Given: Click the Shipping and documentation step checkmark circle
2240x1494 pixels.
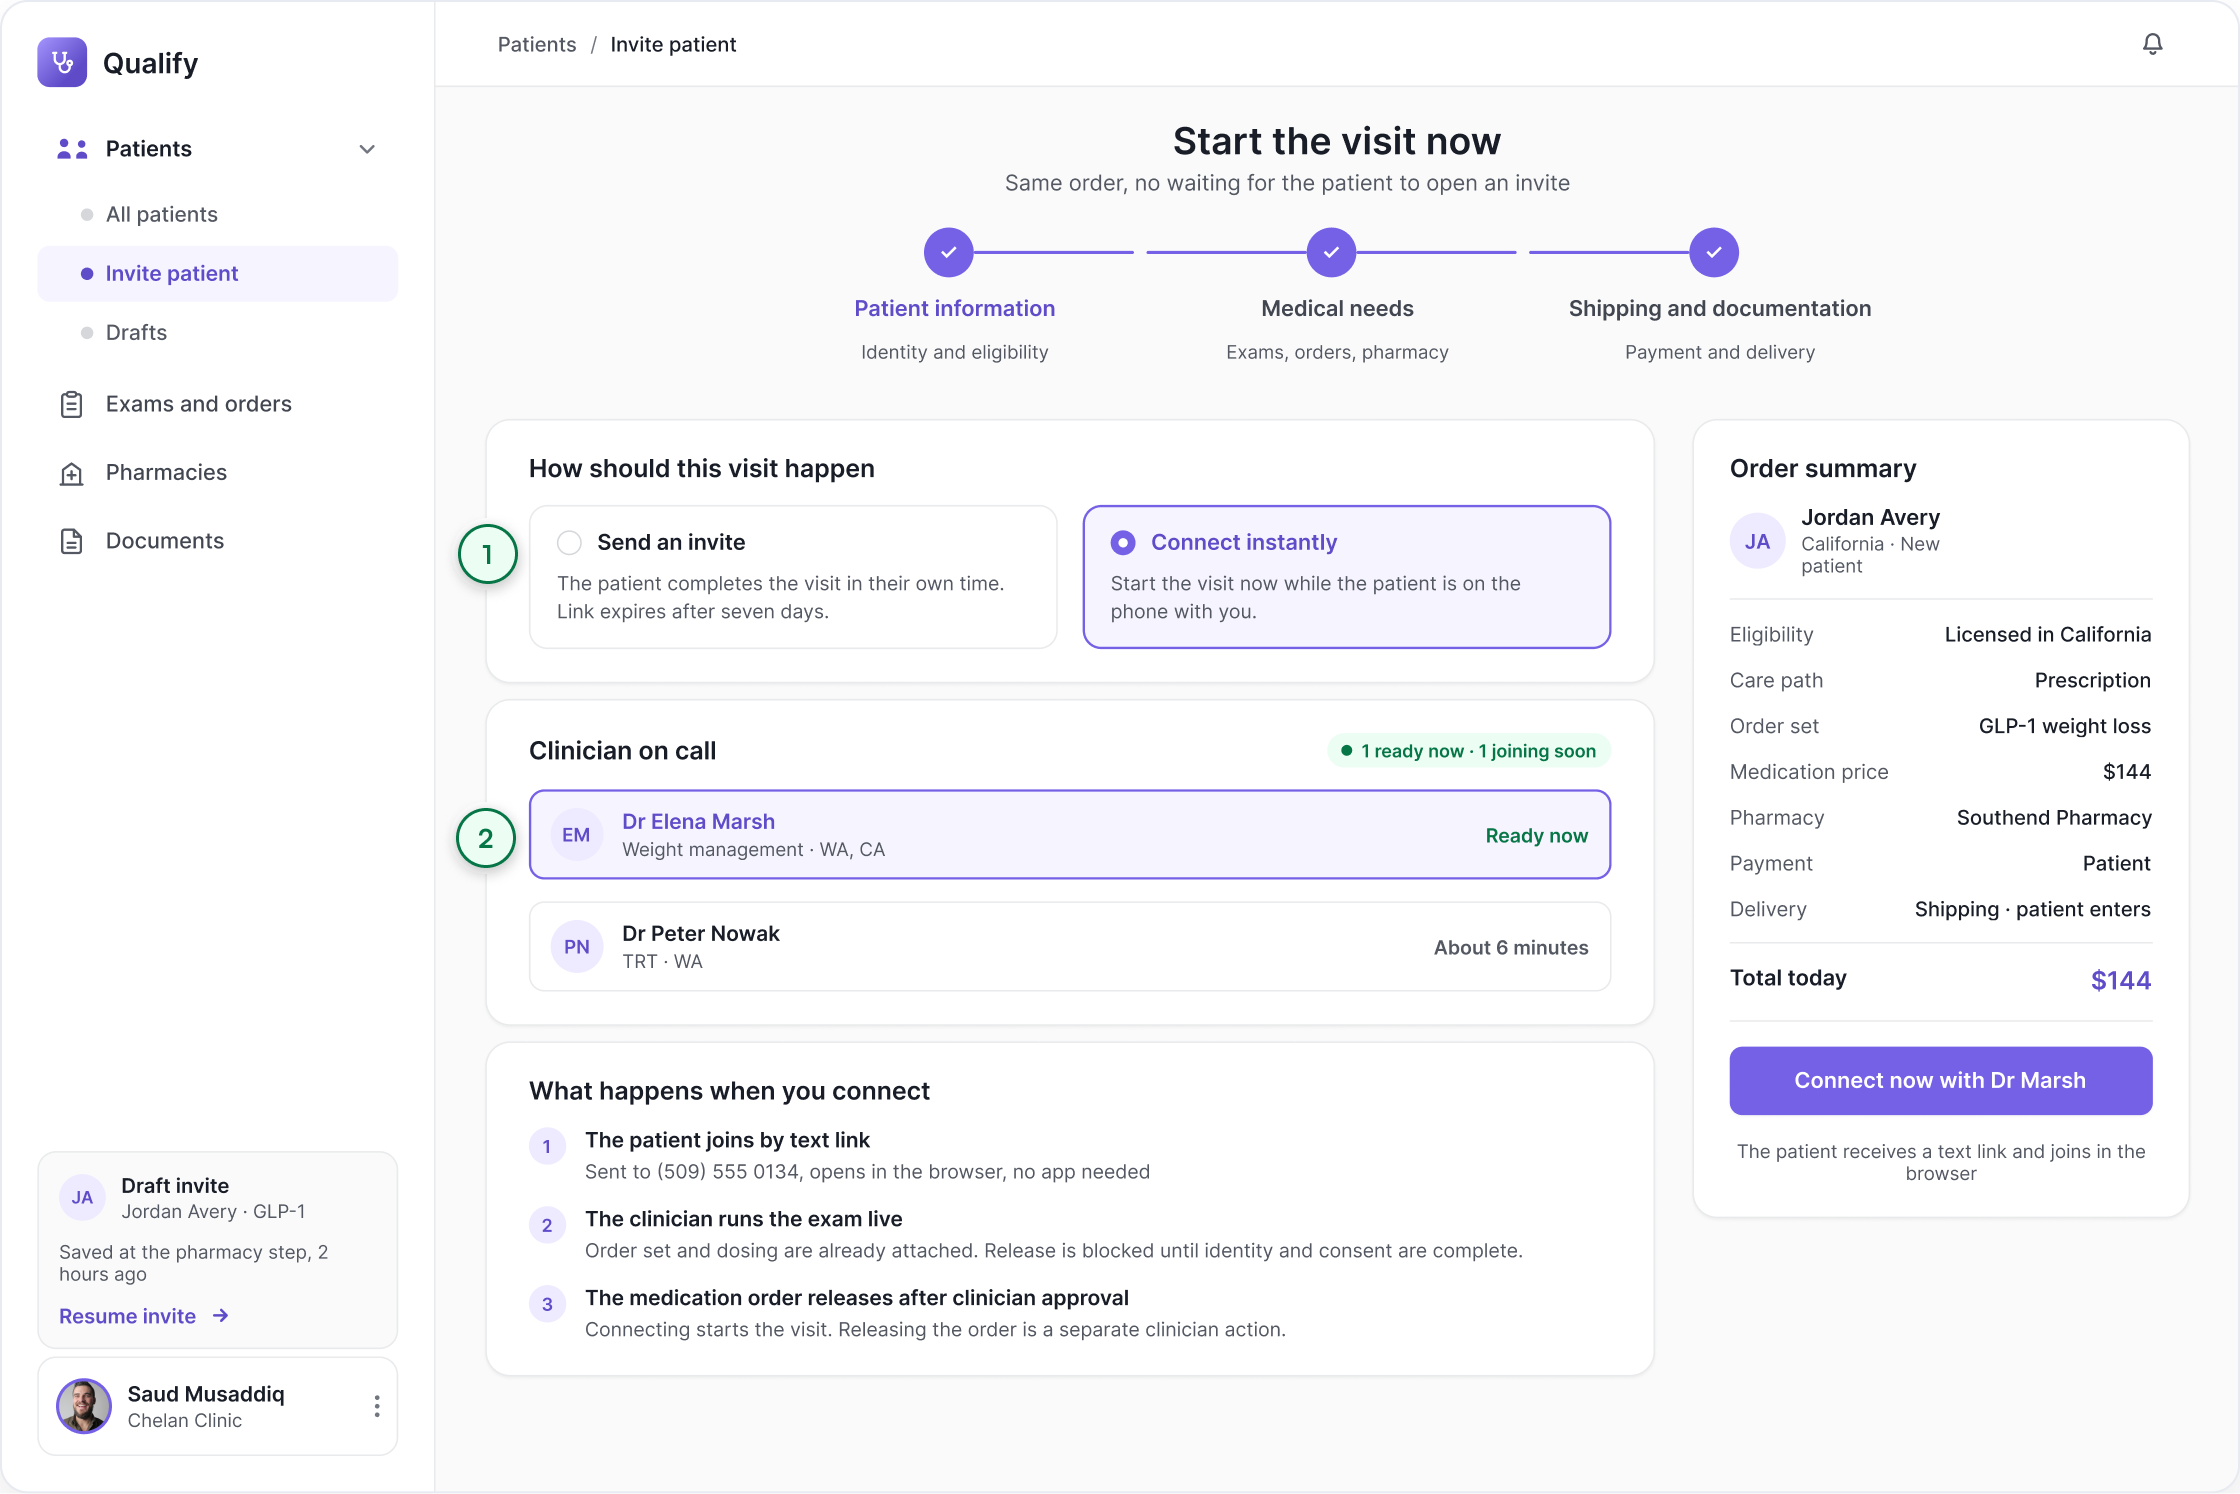Looking at the screenshot, I should click(1714, 252).
